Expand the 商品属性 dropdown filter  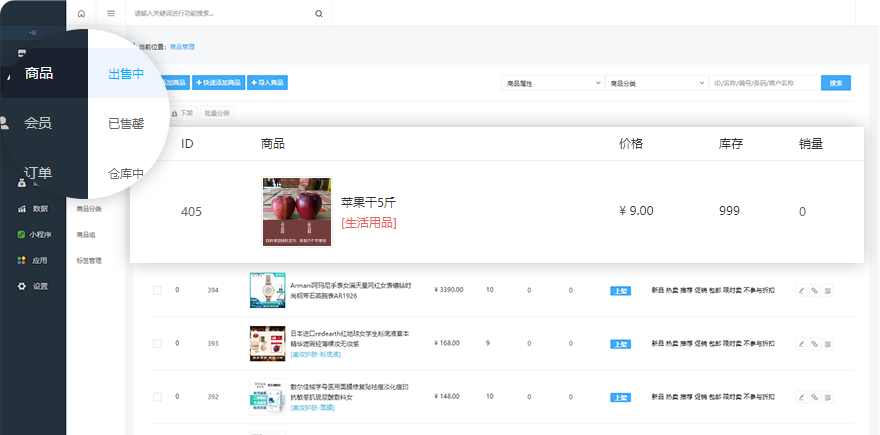pos(552,83)
